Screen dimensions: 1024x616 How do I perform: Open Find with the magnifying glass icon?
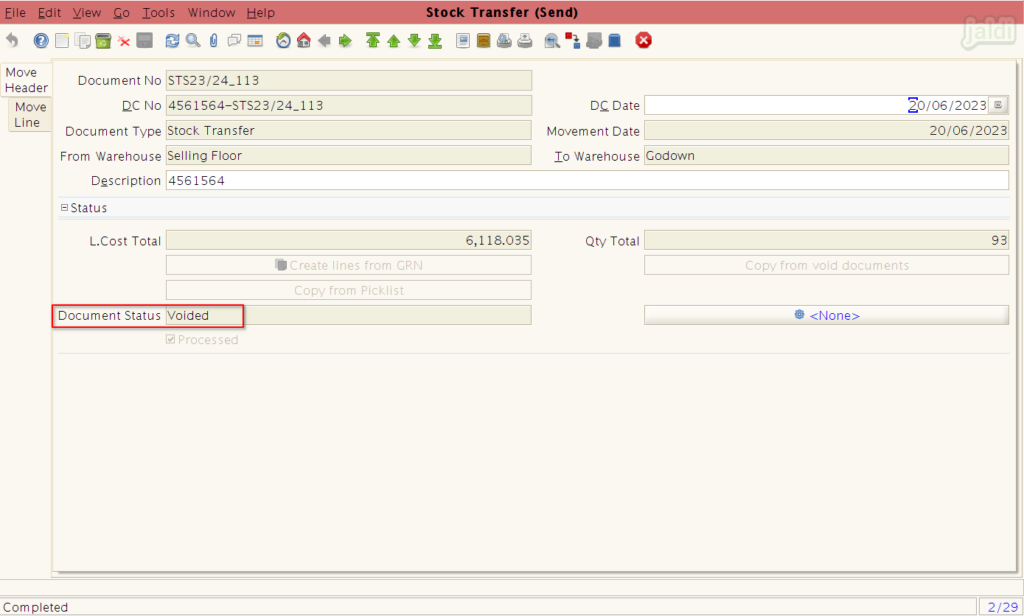click(x=193, y=41)
